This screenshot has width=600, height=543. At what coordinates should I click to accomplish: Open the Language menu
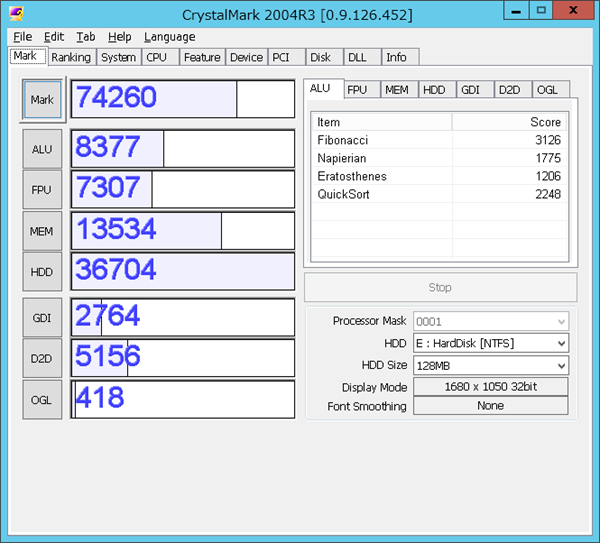pyautogui.click(x=170, y=37)
